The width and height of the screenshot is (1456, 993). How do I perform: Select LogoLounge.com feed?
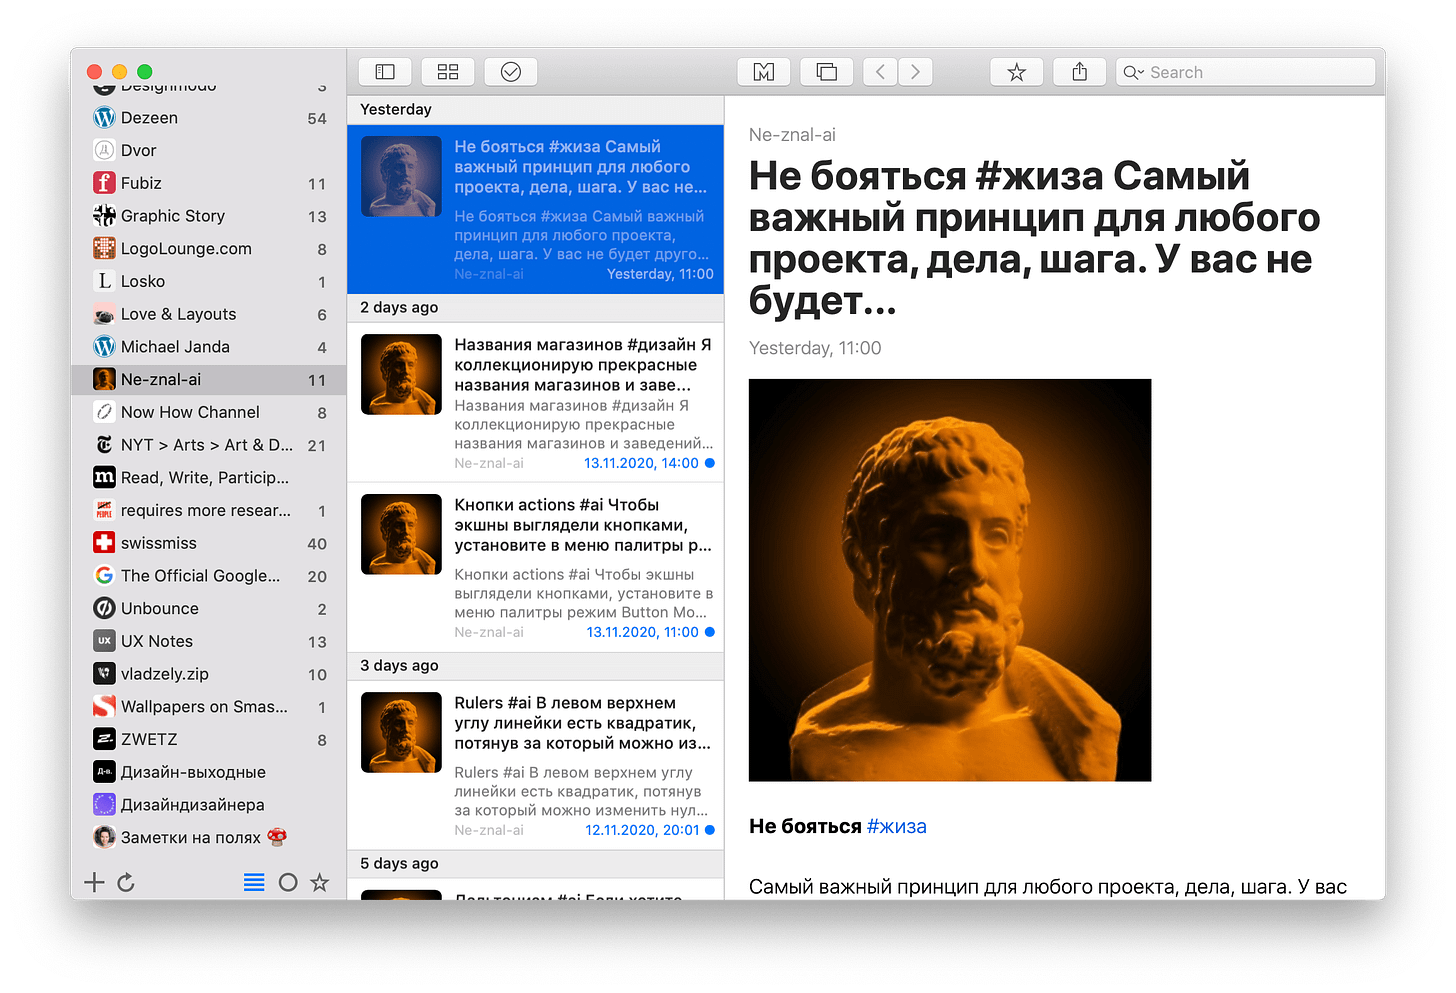click(209, 249)
